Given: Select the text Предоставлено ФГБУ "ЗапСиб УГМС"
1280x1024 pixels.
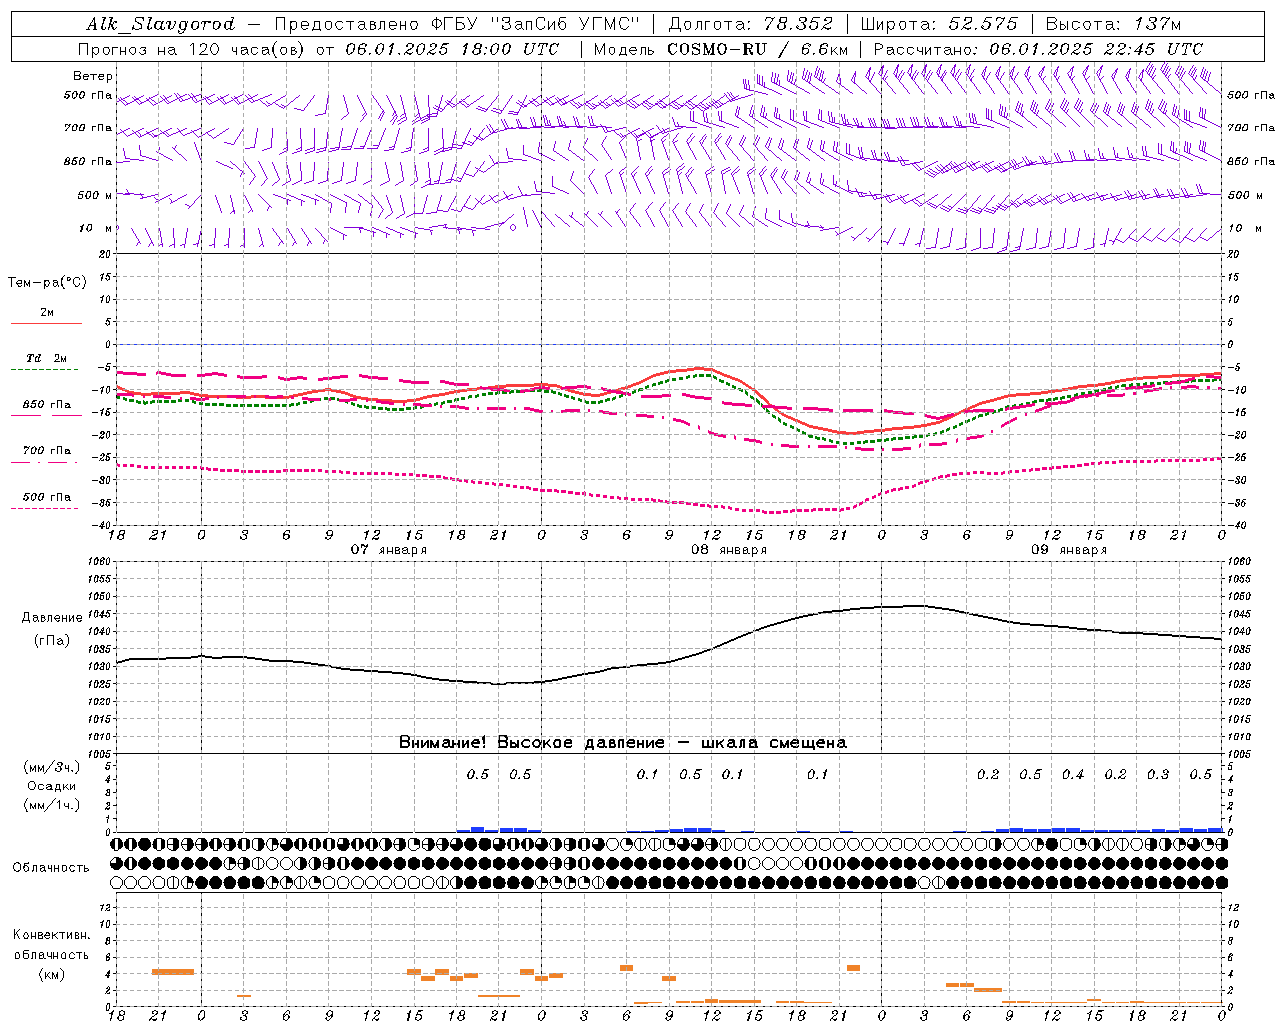Looking at the screenshot, I should pos(456,24).
